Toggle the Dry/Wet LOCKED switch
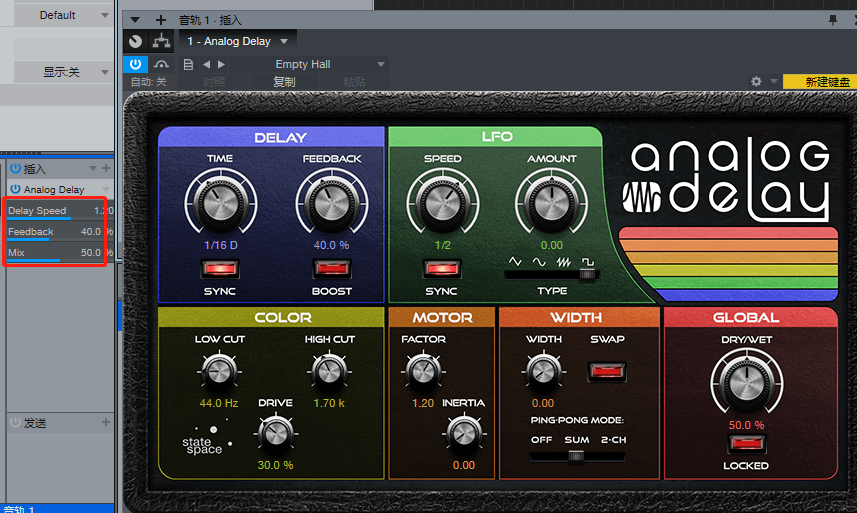The width and height of the screenshot is (857, 513). click(747, 444)
